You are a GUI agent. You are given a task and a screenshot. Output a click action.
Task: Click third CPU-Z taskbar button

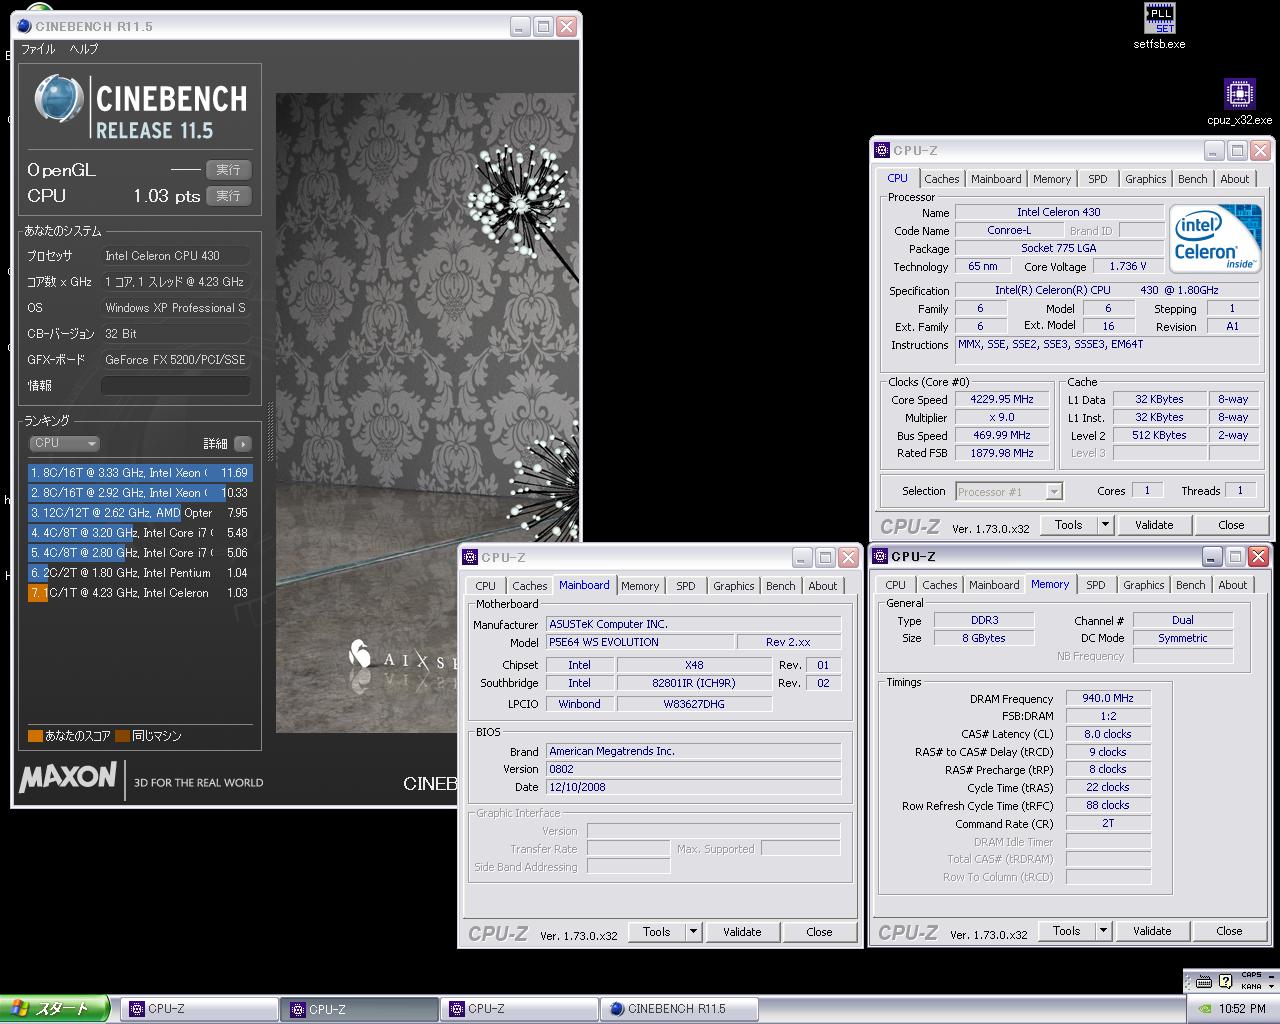tap(519, 1009)
